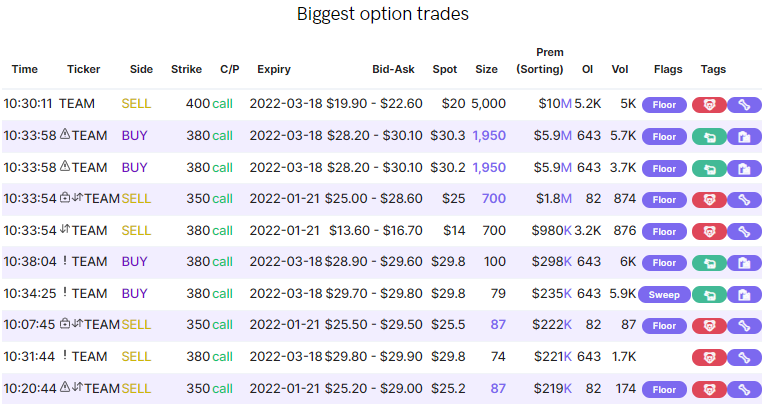
Task: Click the warning triangle icon in the 10:20:44 row
Action: click(65, 388)
